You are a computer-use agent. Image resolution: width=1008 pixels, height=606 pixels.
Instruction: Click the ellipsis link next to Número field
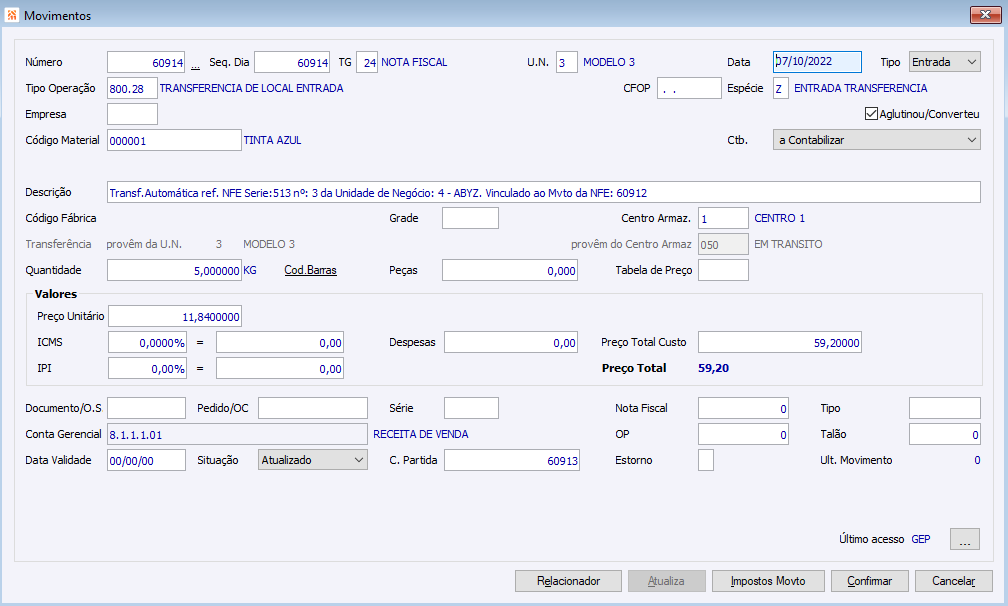(195, 64)
